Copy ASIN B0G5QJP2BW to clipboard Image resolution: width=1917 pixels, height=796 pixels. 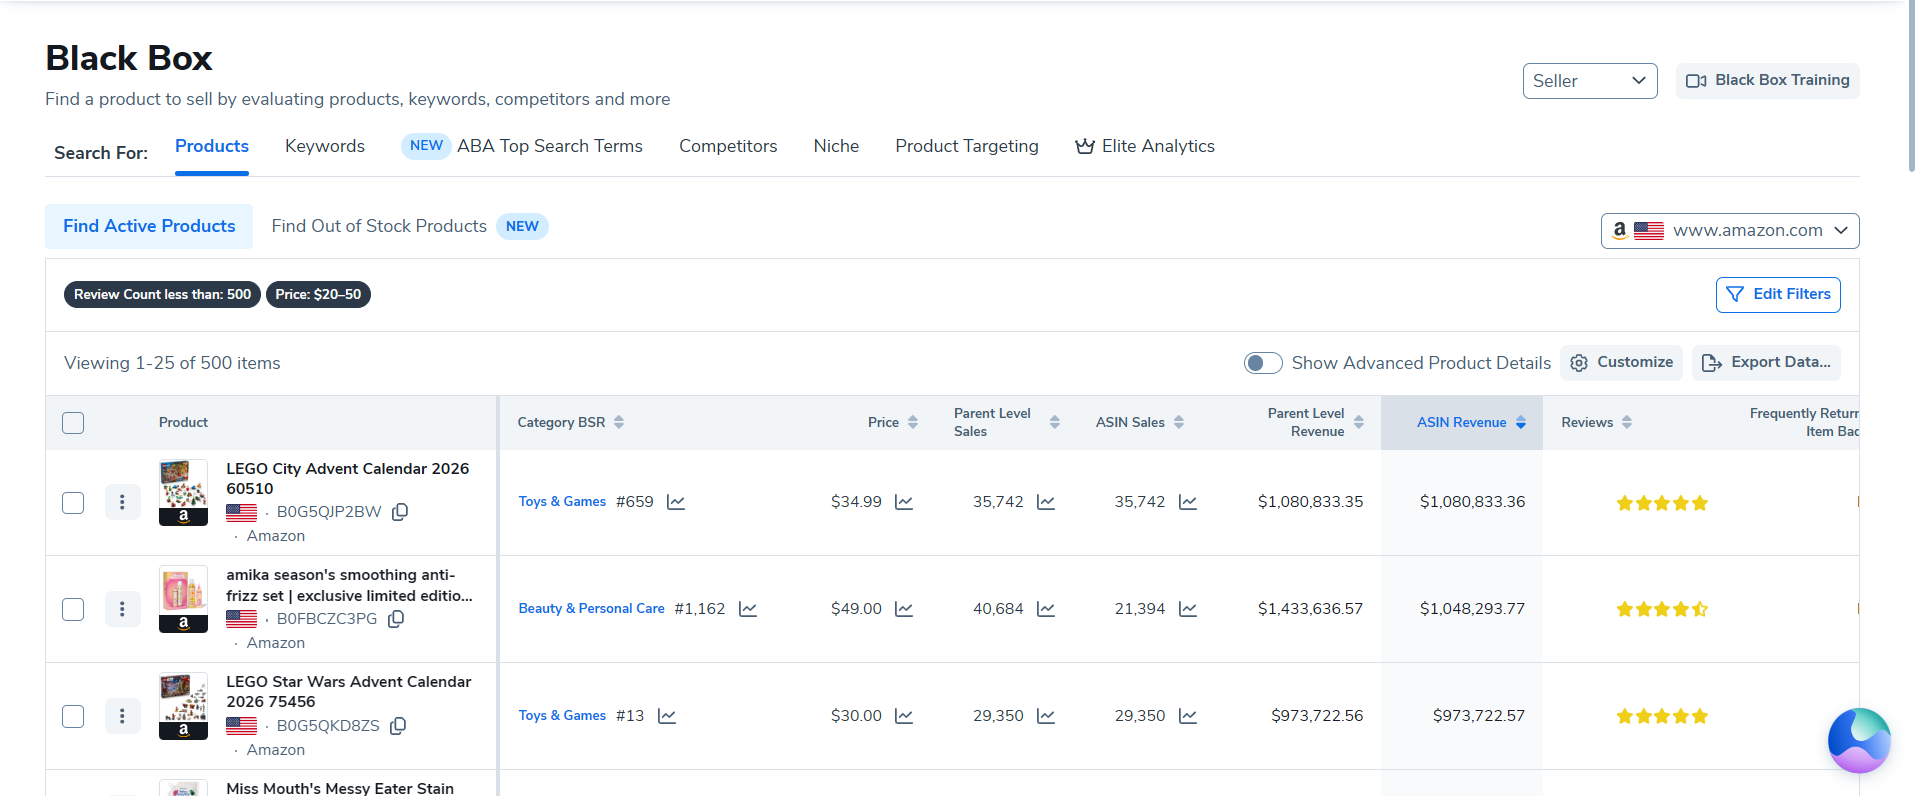click(x=400, y=512)
